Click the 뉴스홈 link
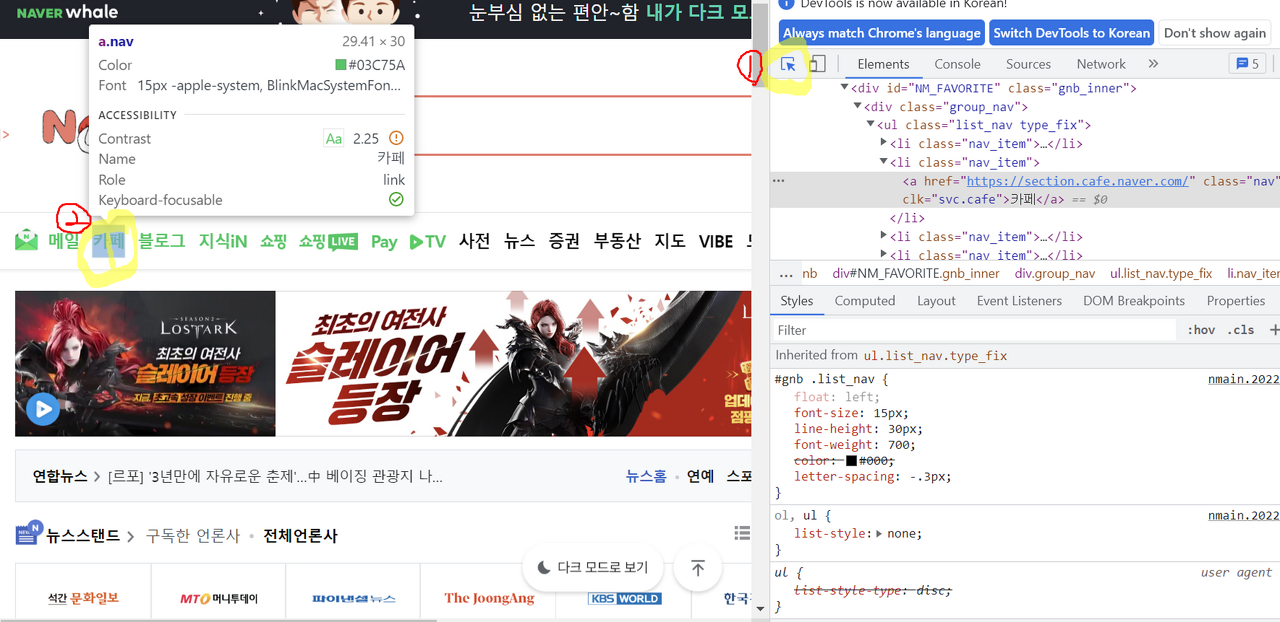This screenshot has width=1280, height=622. coord(646,476)
